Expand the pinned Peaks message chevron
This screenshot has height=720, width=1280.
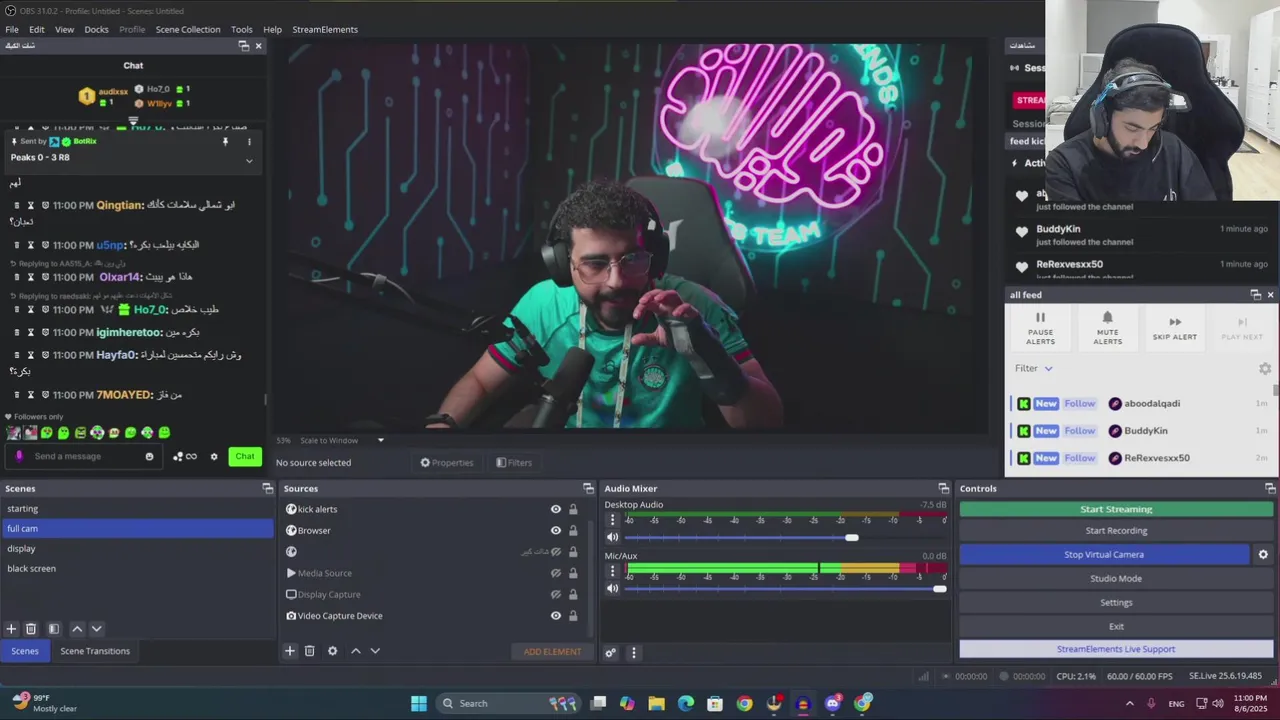click(249, 160)
